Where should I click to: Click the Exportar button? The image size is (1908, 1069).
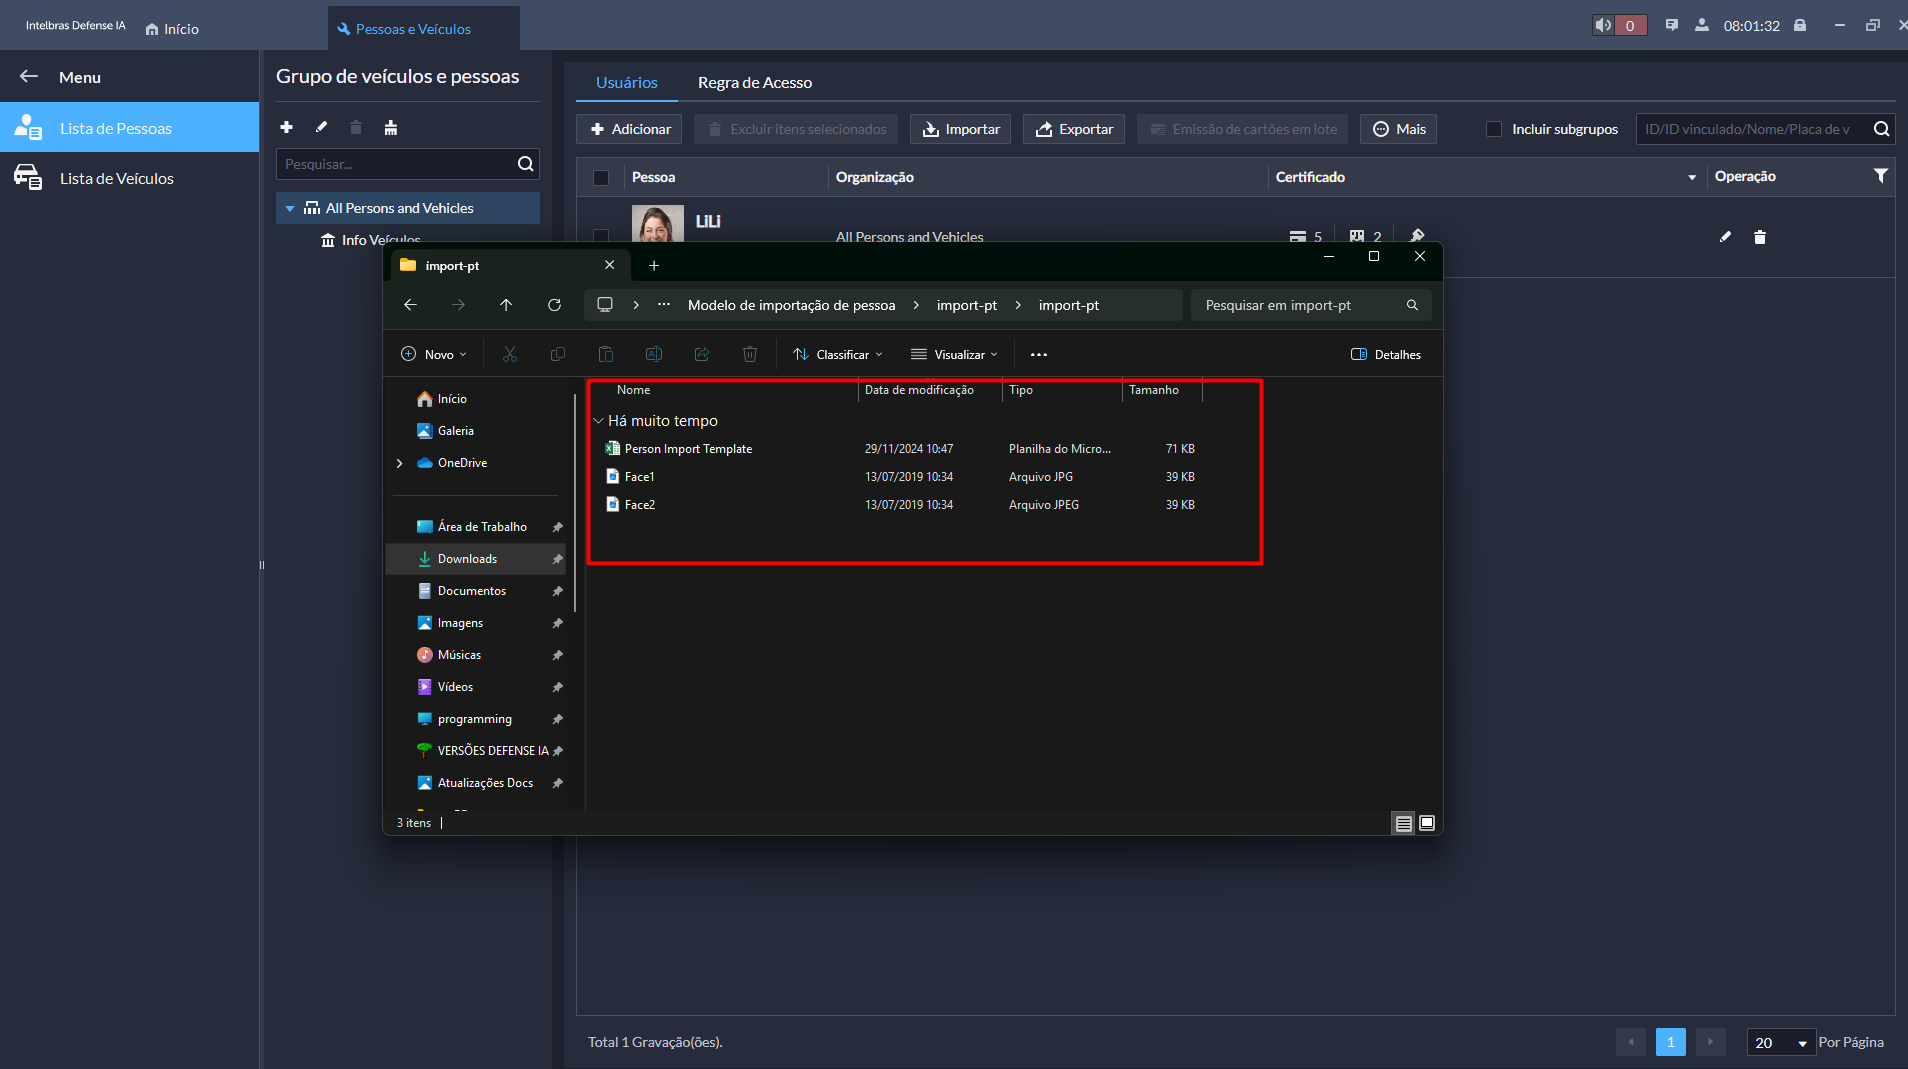[1074, 129]
